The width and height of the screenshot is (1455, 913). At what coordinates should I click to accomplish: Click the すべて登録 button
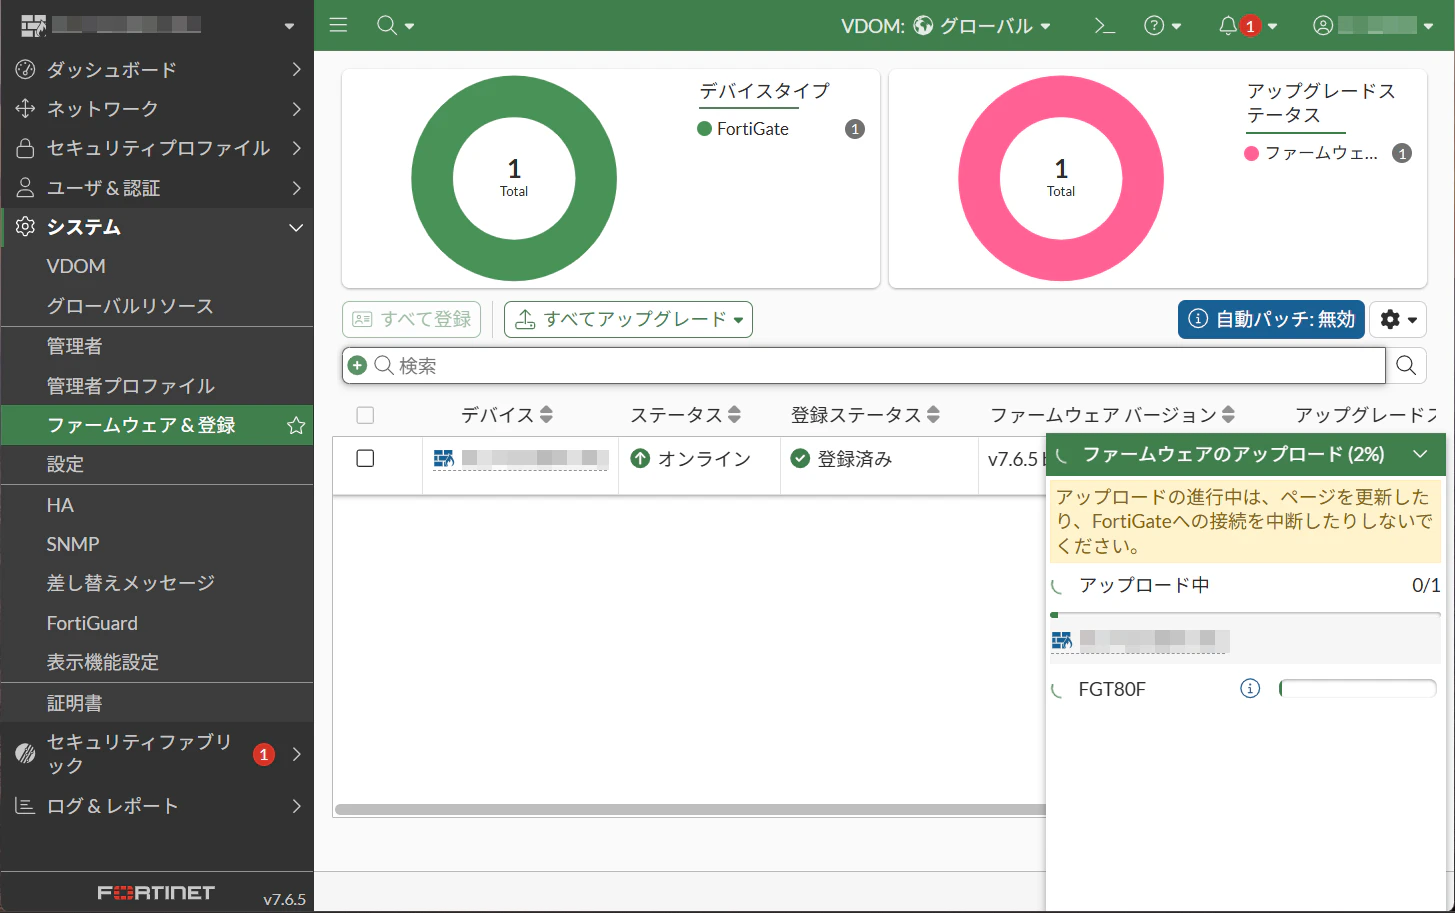pyautogui.click(x=411, y=319)
